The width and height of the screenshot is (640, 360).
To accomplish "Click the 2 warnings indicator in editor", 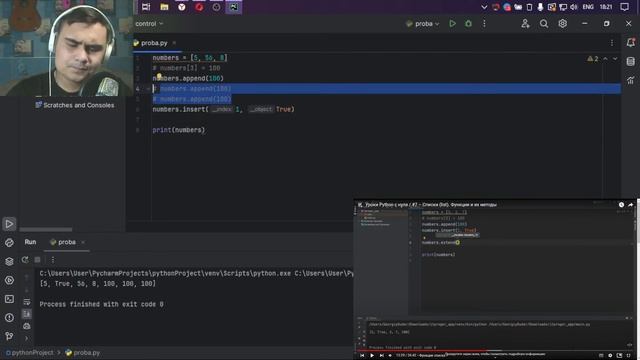I will click(x=593, y=59).
